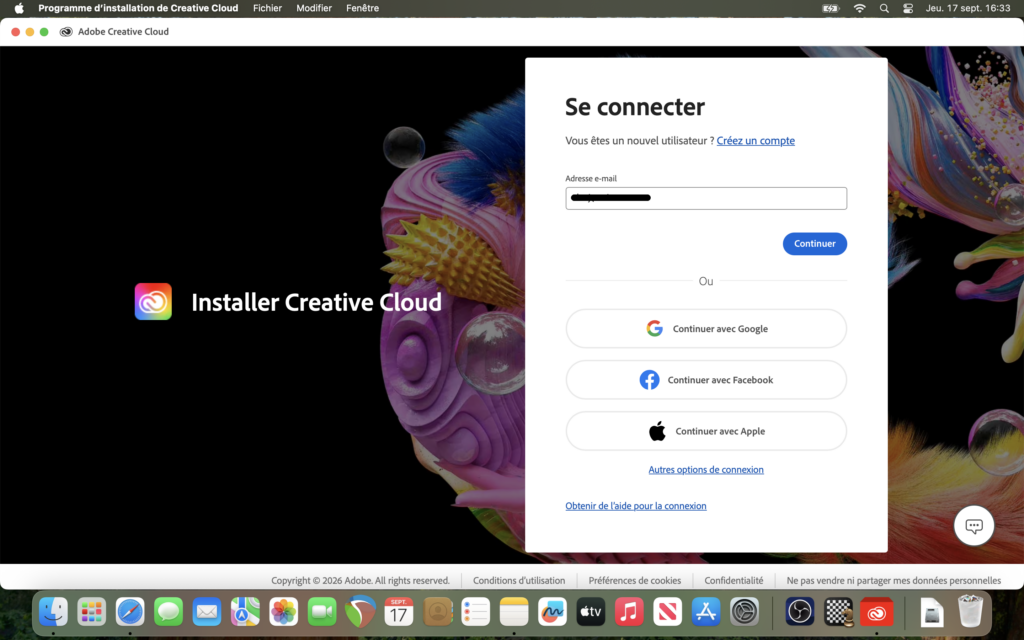Open the Chess app in the dock
This screenshot has height=640, width=1024.
point(839,612)
